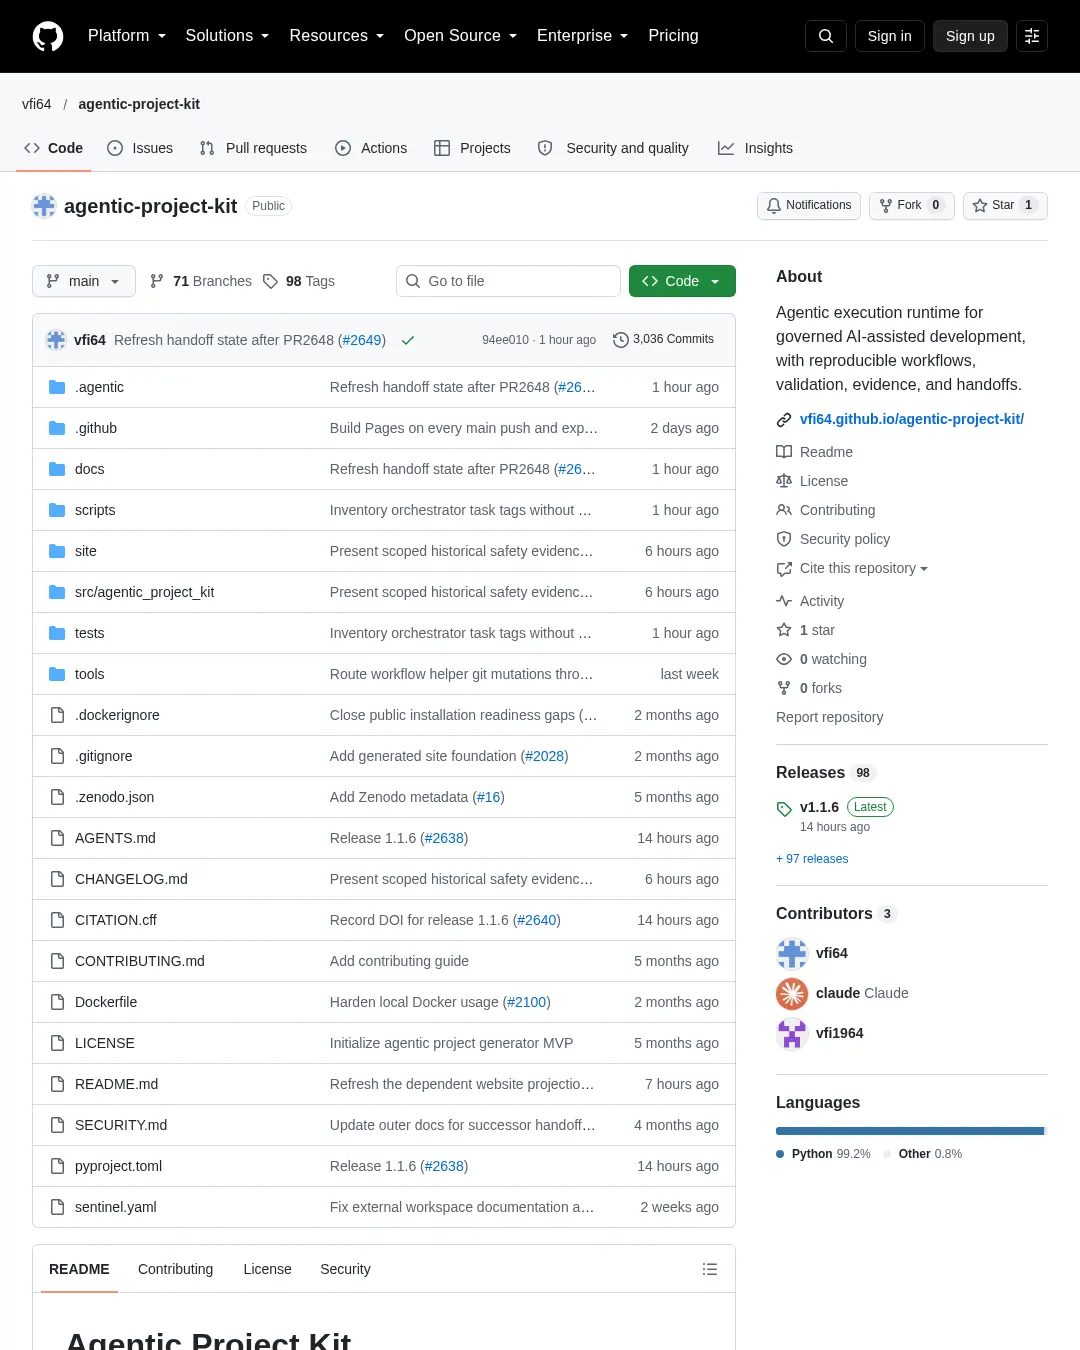
Task: Click the vfi64 owner breadcrumb
Action: tap(36, 104)
